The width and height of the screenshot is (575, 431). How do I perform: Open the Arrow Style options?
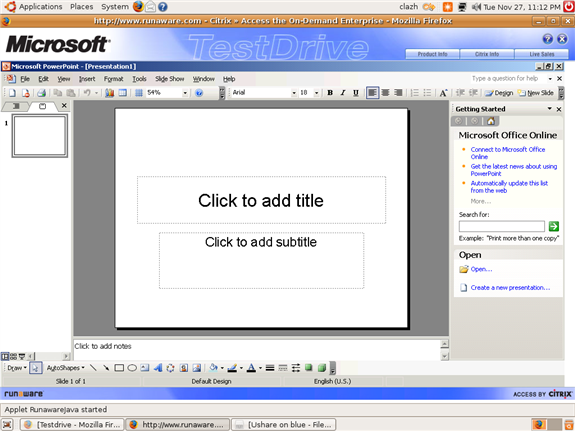pos(296,368)
